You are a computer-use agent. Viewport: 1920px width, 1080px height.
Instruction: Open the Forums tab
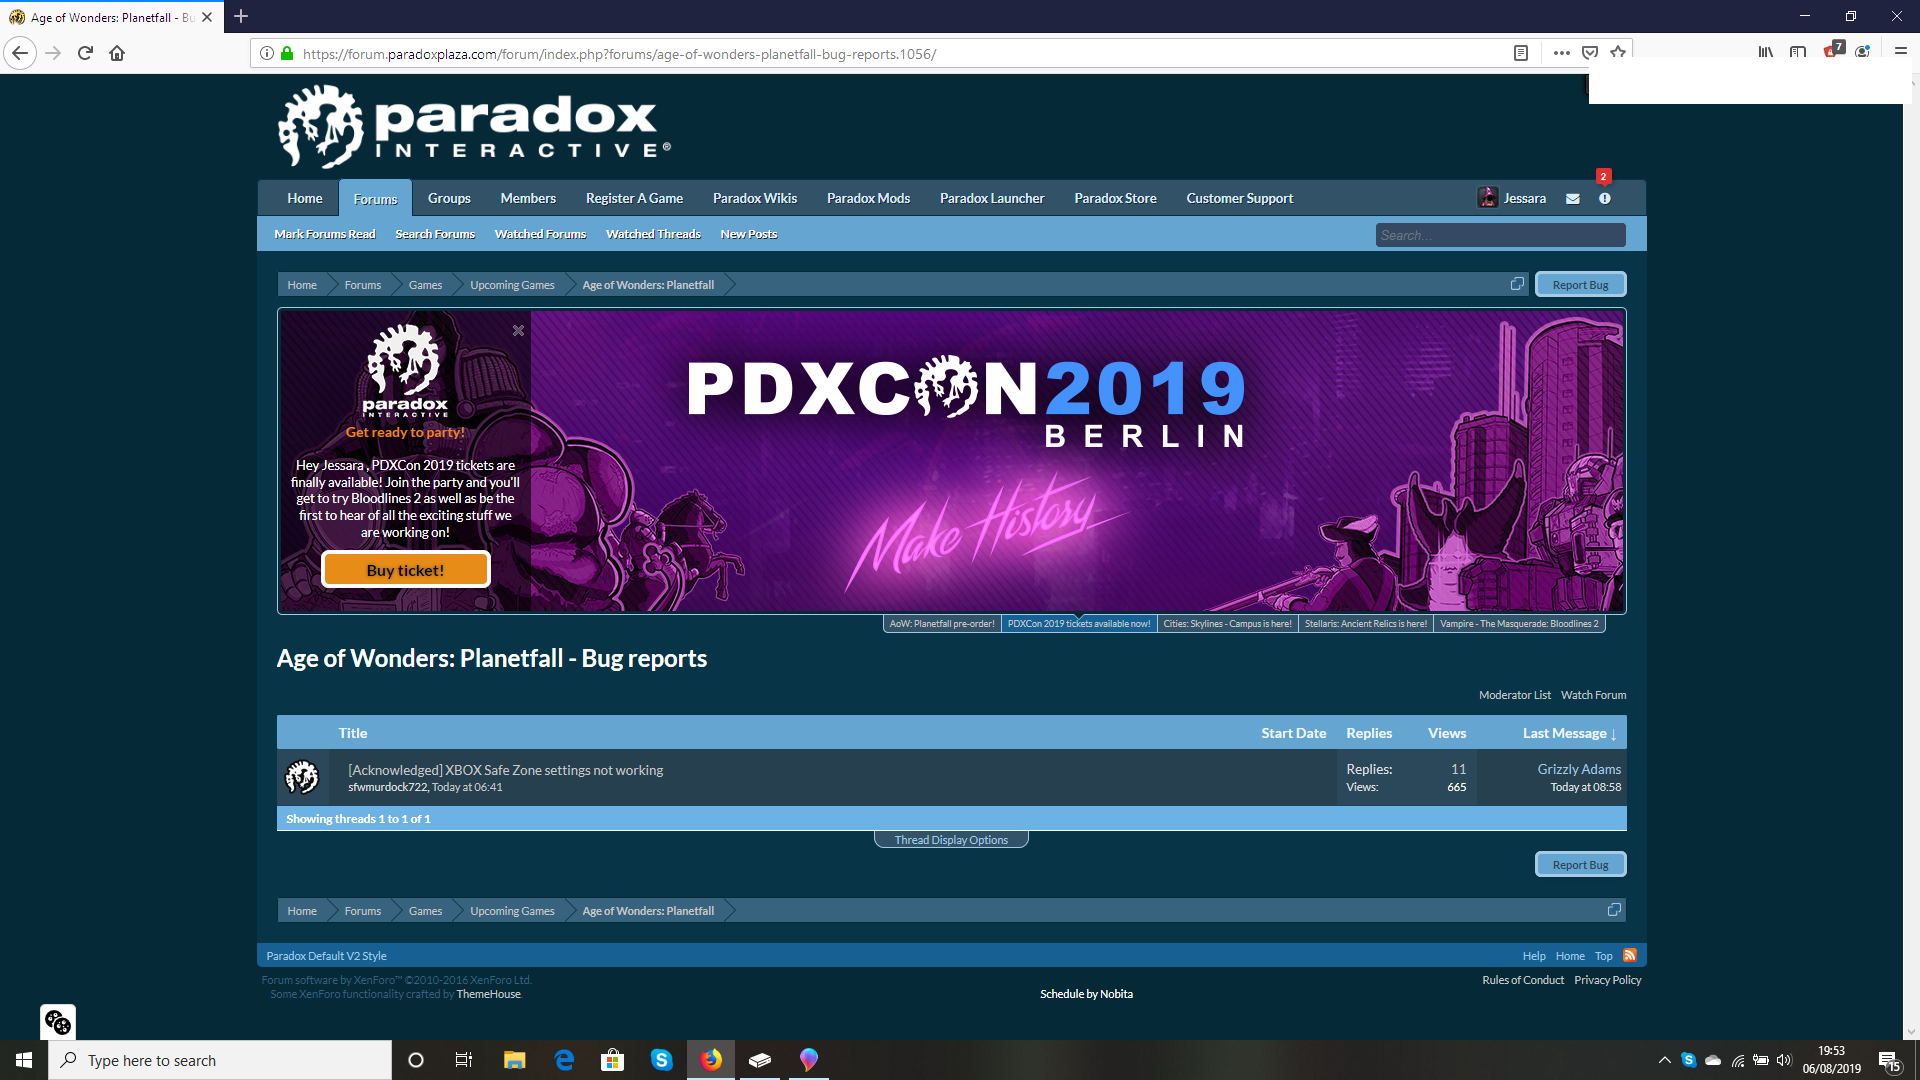point(375,199)
